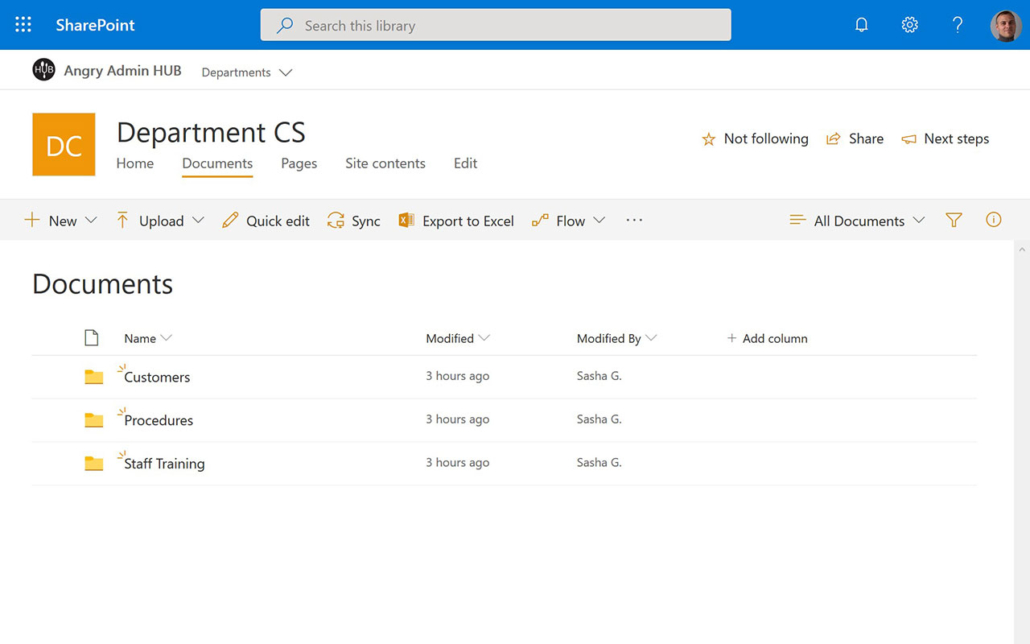This screenshot has width=1030, height=644.
Task: Open the user profile picture
Action: [1006, 26]
